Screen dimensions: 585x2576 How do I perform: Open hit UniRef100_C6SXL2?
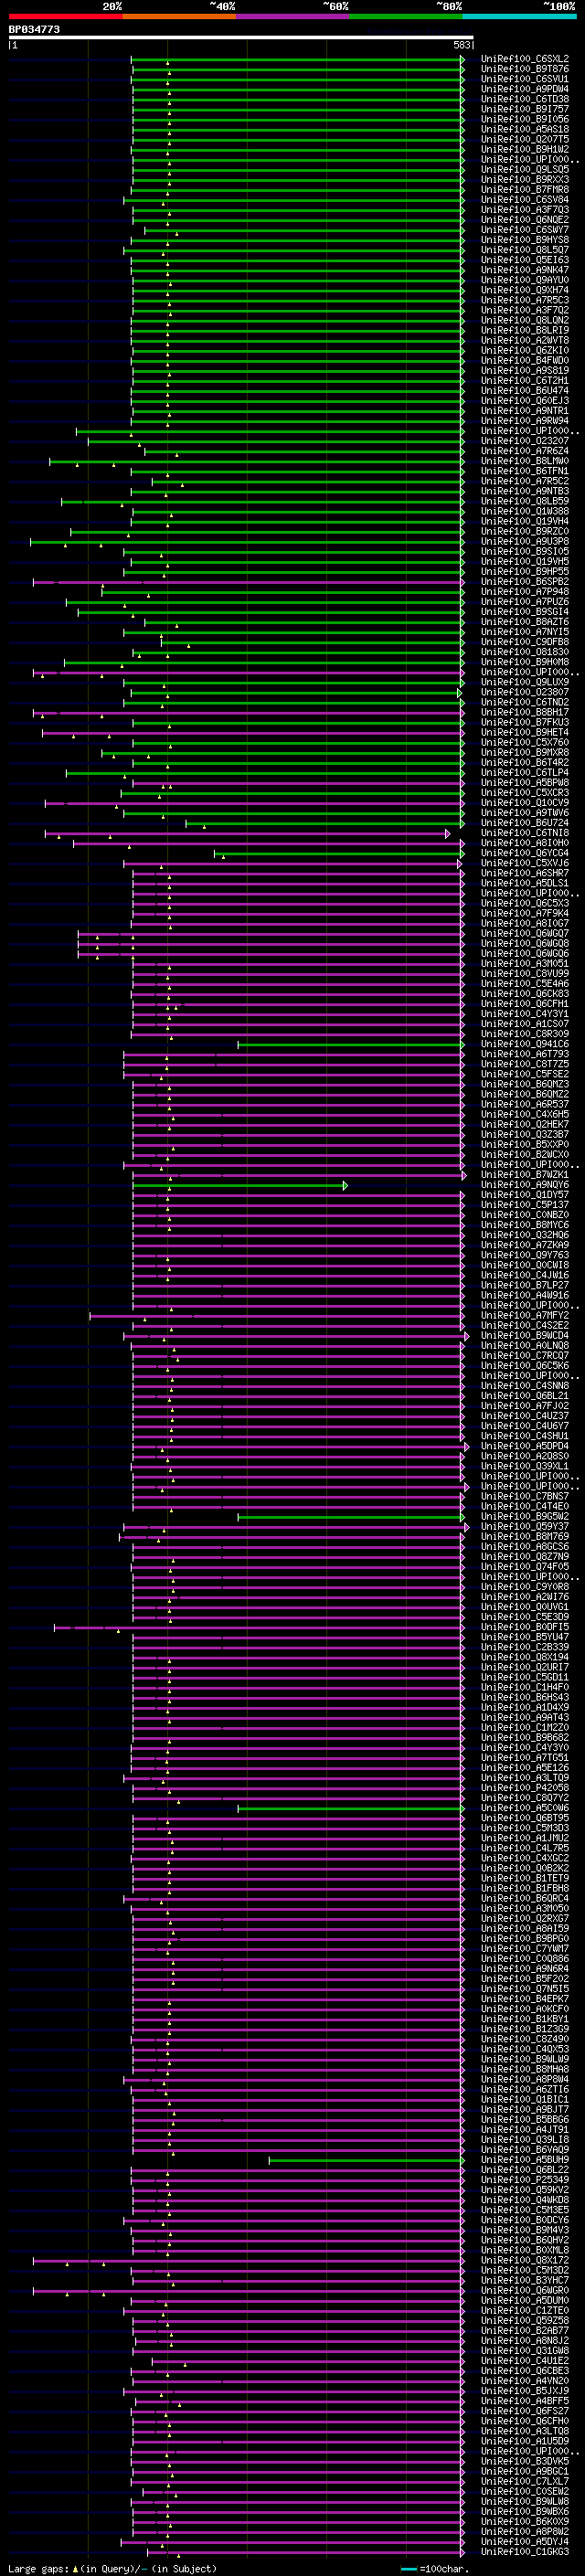[x=525, y=59]
